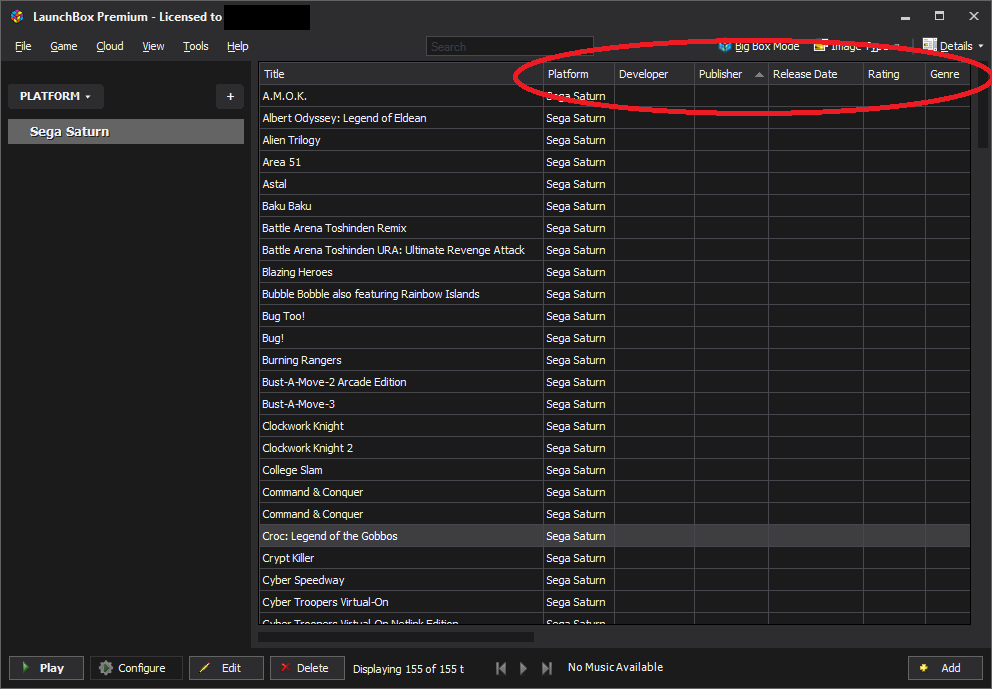Toggle the Publisher column sort arrow

tap(759, 75)
